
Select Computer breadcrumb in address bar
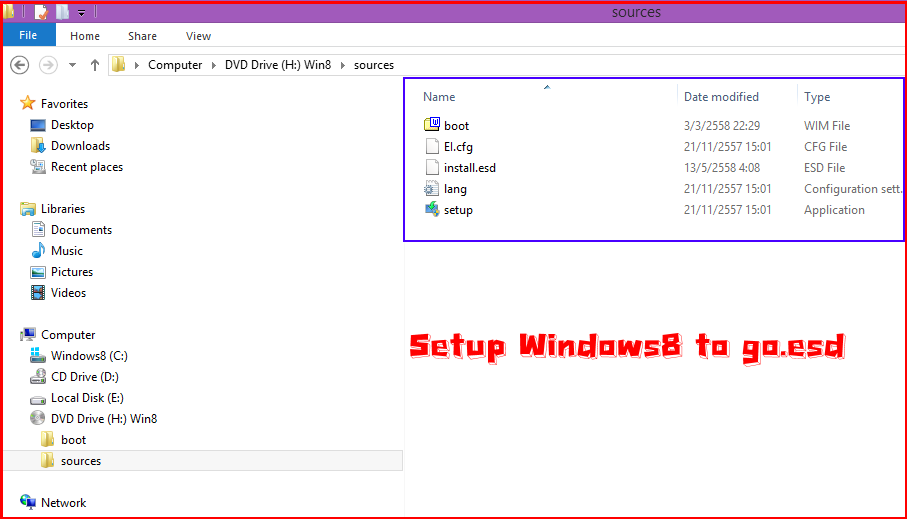175,65
